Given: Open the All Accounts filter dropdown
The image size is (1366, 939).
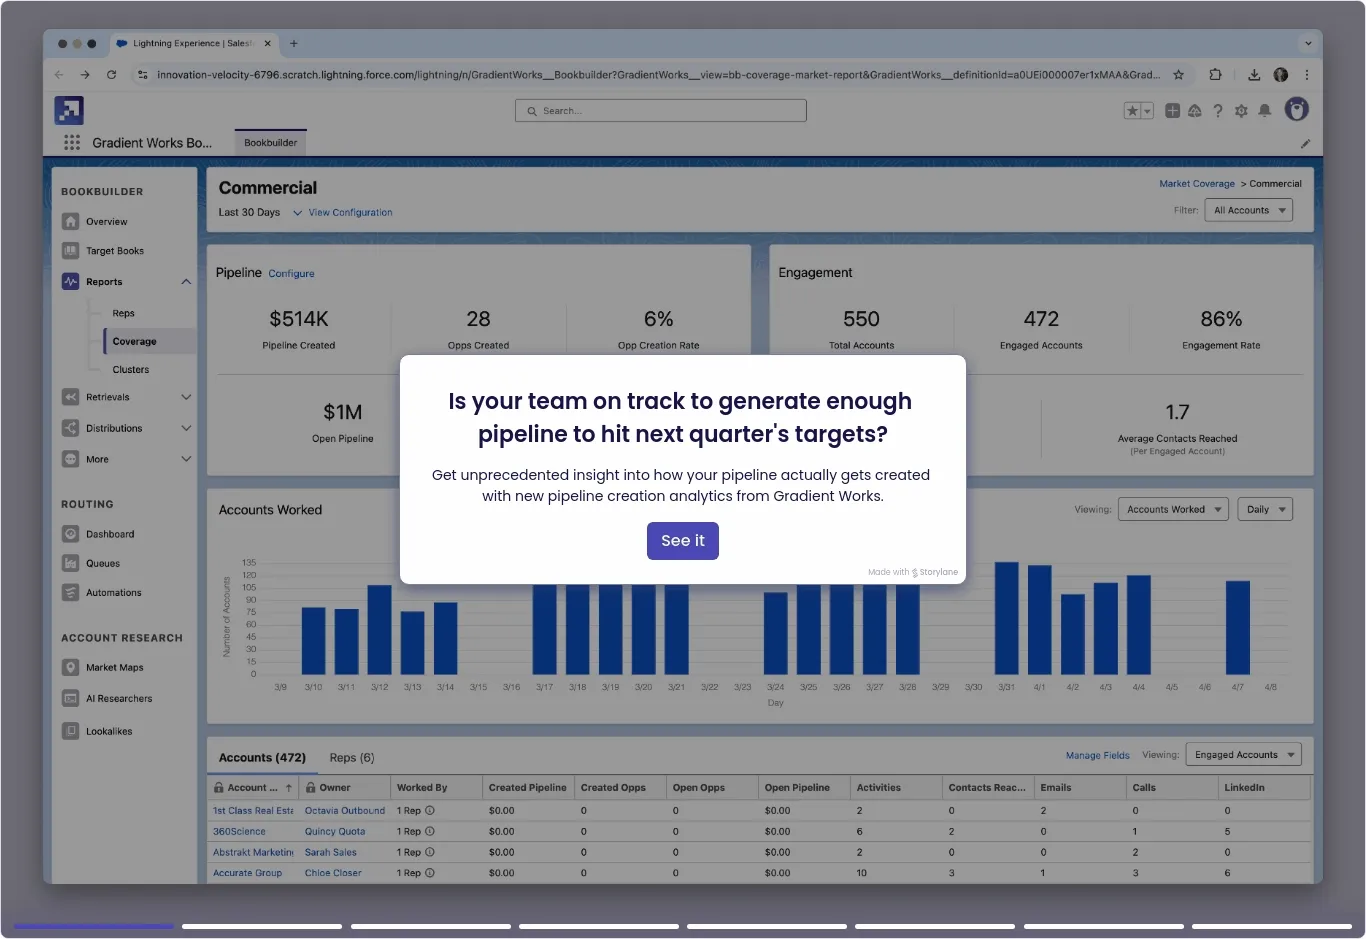Looking at the screenshot, I should point(1248,210).
